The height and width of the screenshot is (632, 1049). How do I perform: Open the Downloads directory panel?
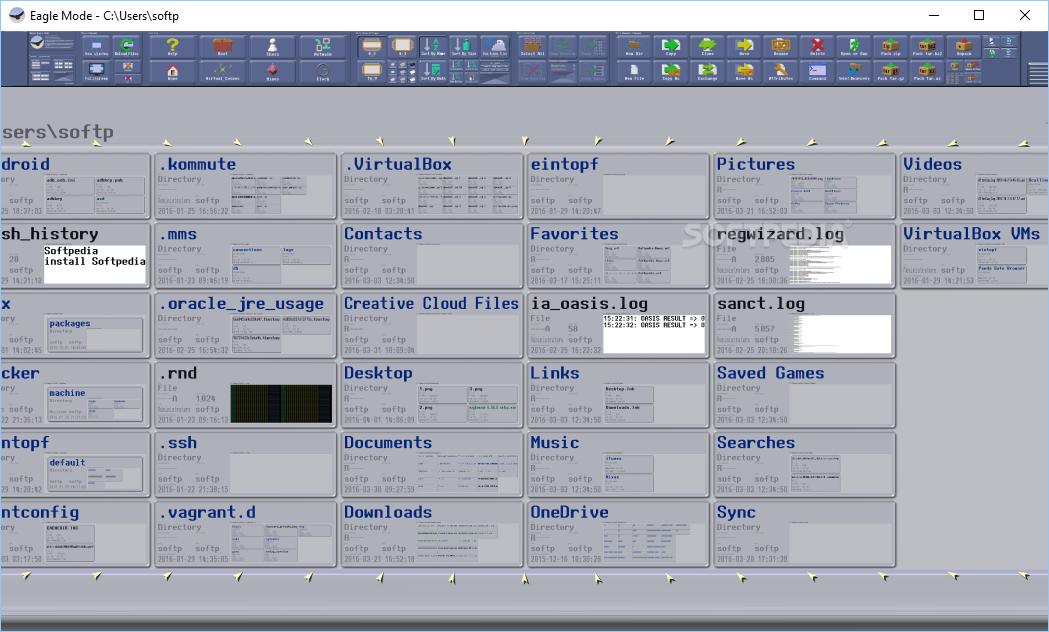(x=432, y=534)
